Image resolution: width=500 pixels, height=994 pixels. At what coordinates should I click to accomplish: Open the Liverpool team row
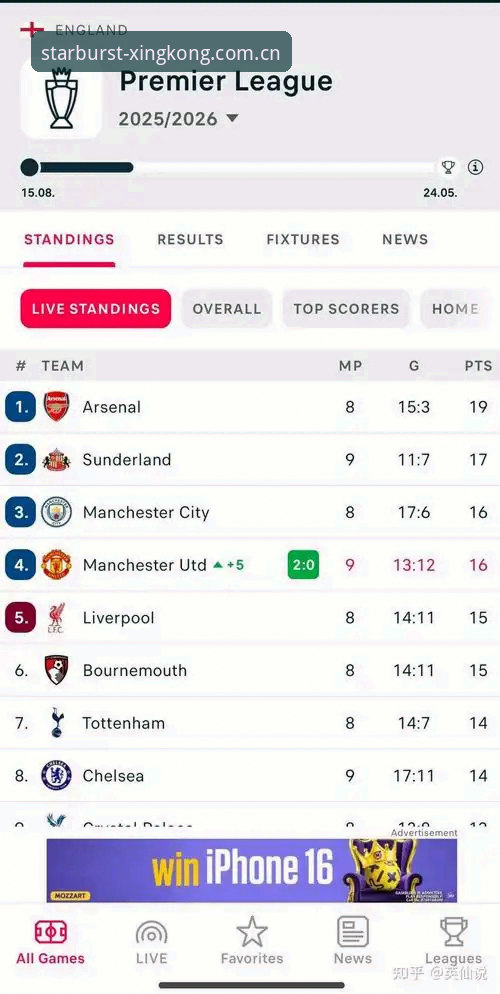click(250, 618)
